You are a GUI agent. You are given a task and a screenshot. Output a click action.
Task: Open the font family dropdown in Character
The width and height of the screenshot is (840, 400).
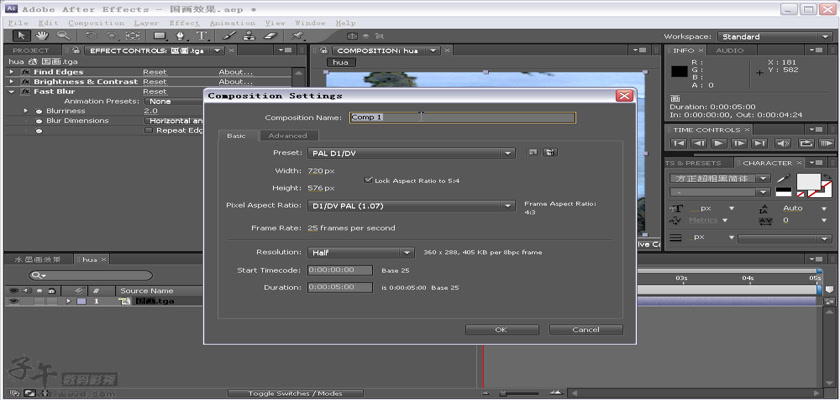point(720,178)
